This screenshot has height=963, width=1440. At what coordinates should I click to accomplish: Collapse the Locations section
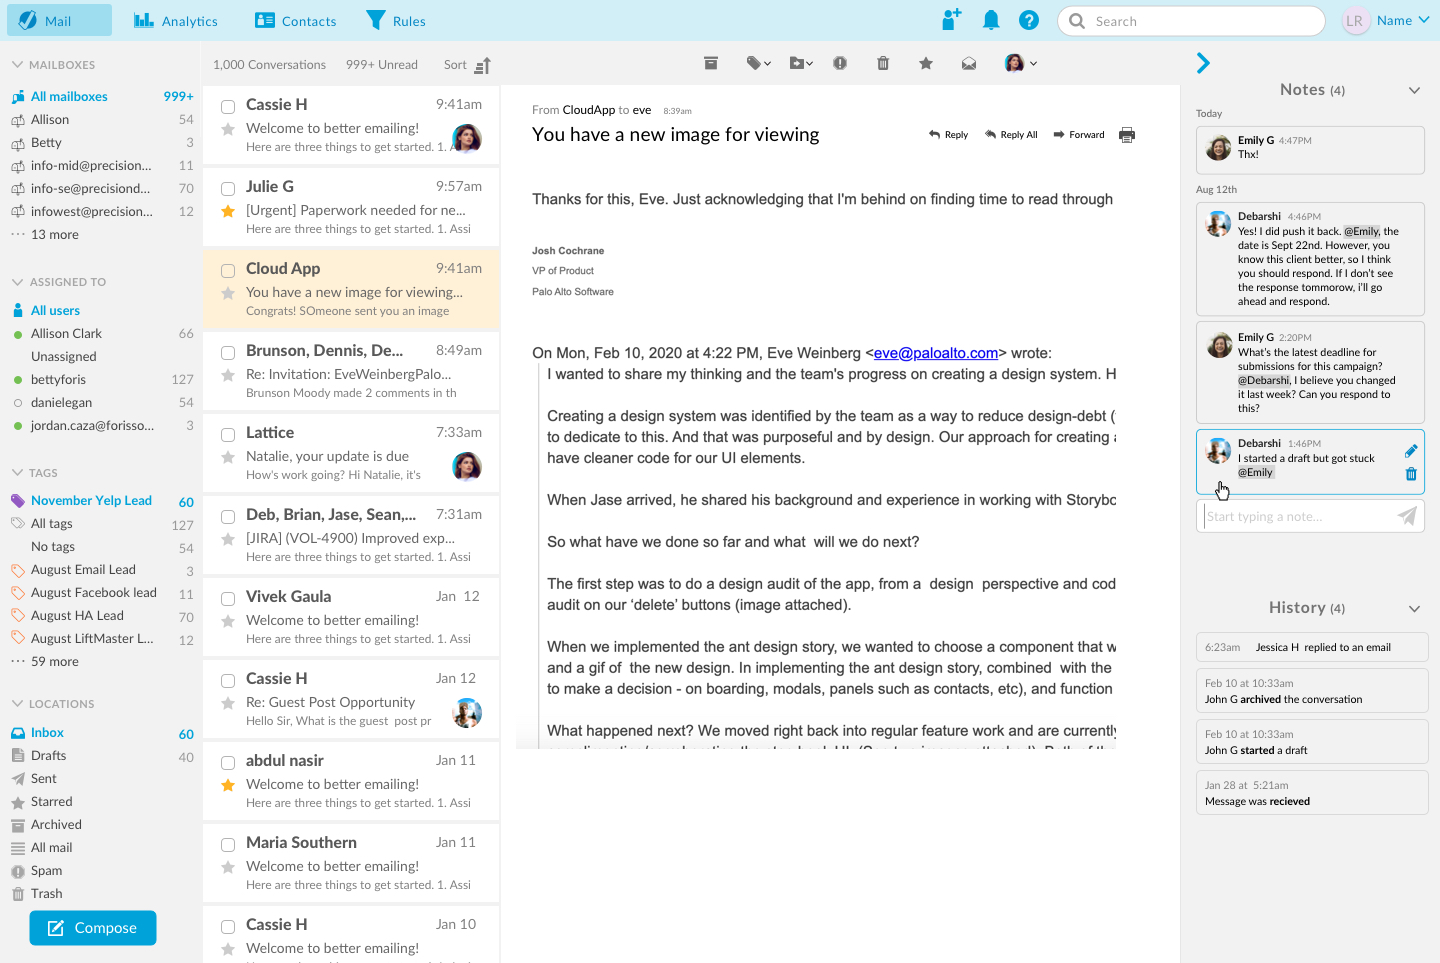click(17, 704)
